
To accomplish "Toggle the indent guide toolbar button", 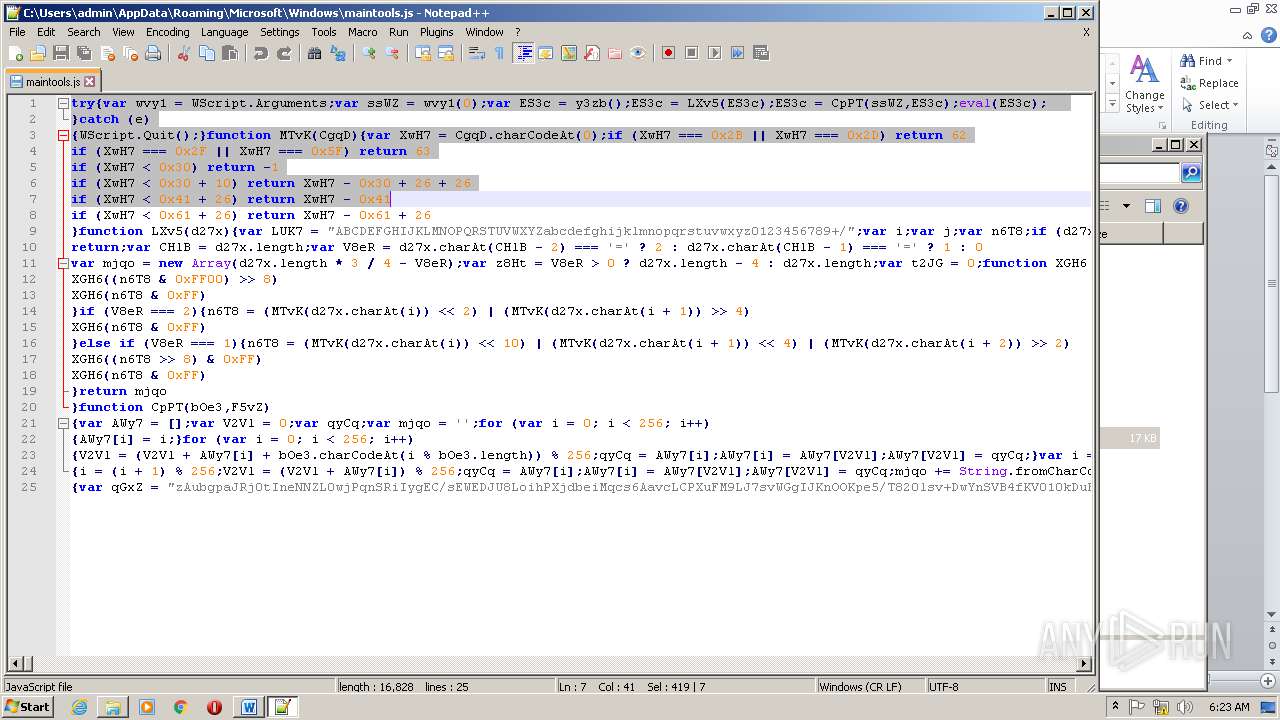I will coord(523,53).
